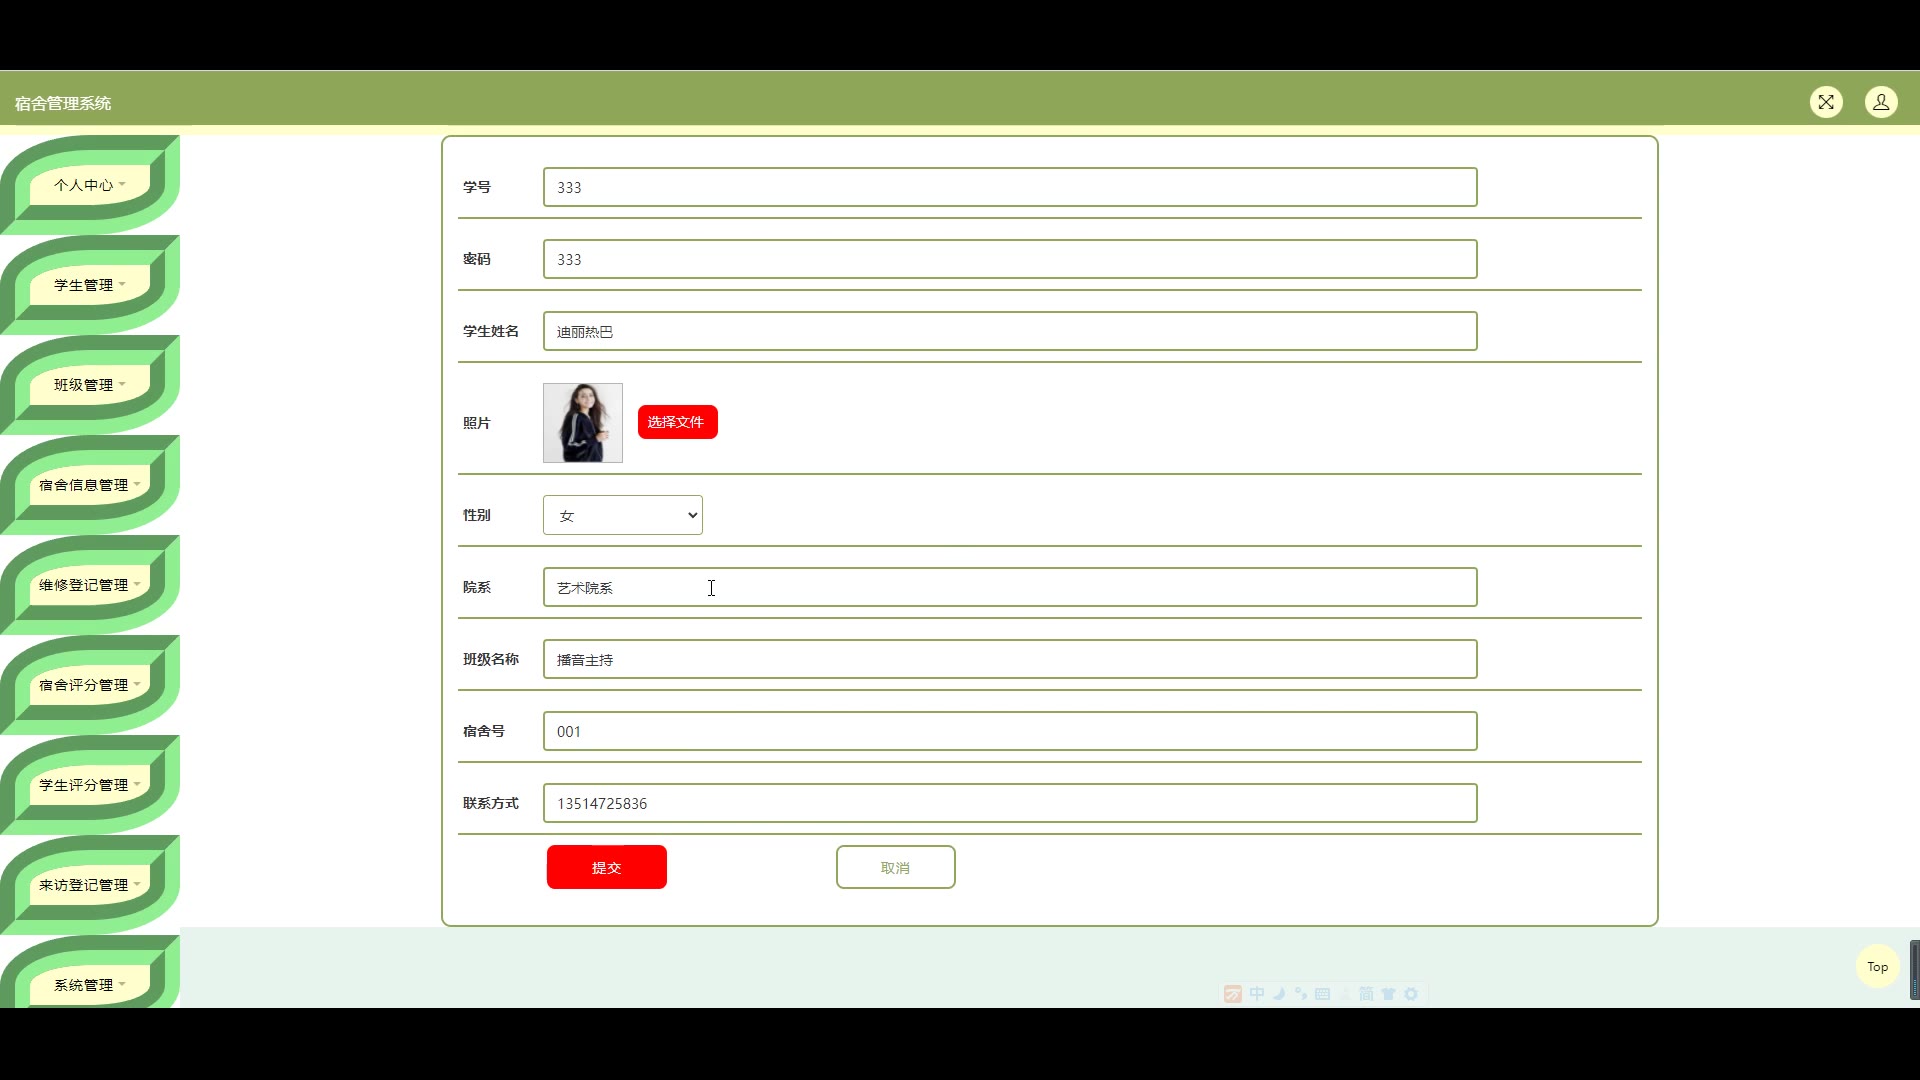
Task: Click the 联系方式 phone number field
Action: [x=1010, y=803]
